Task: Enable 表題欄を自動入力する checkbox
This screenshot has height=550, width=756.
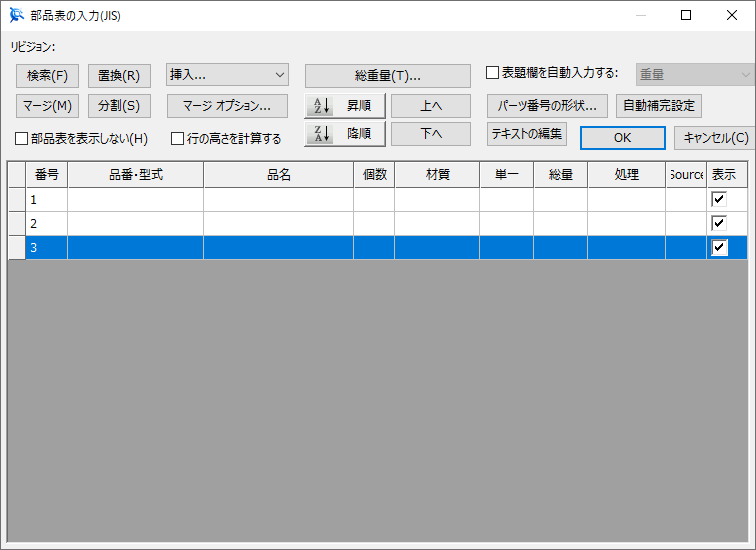Action: click(492, 73)
